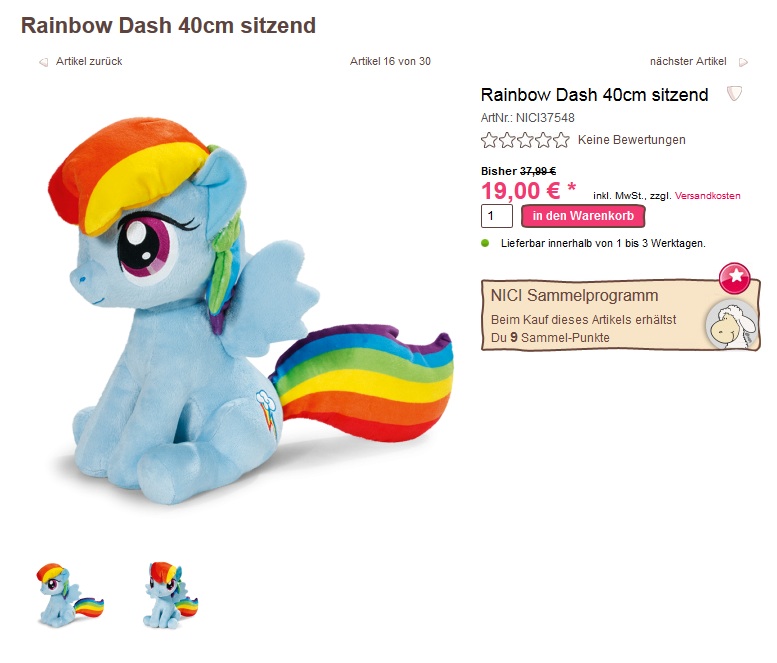Focus the quantity input field
Viewport: 777px width, 663px height.
pos(497,216)
